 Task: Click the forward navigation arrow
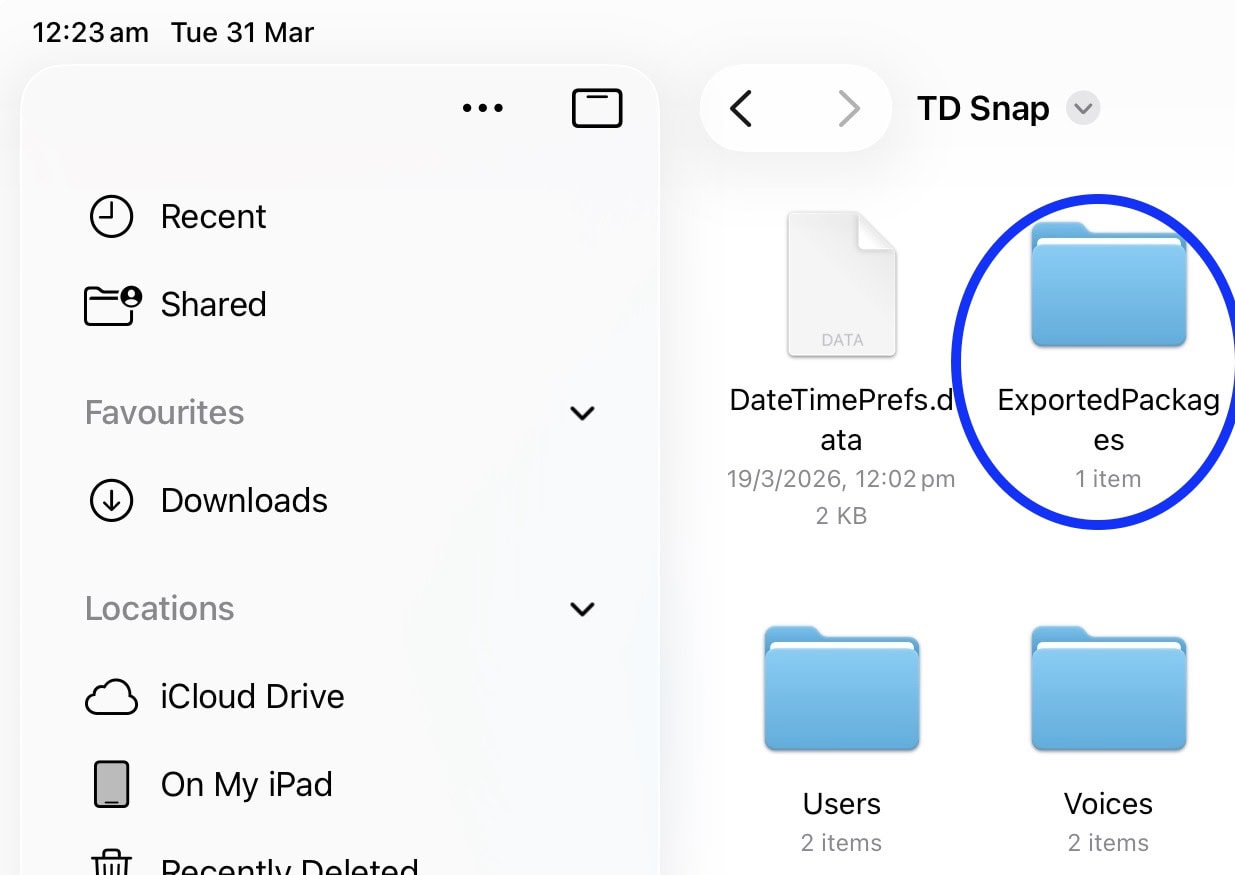(849, 109)
